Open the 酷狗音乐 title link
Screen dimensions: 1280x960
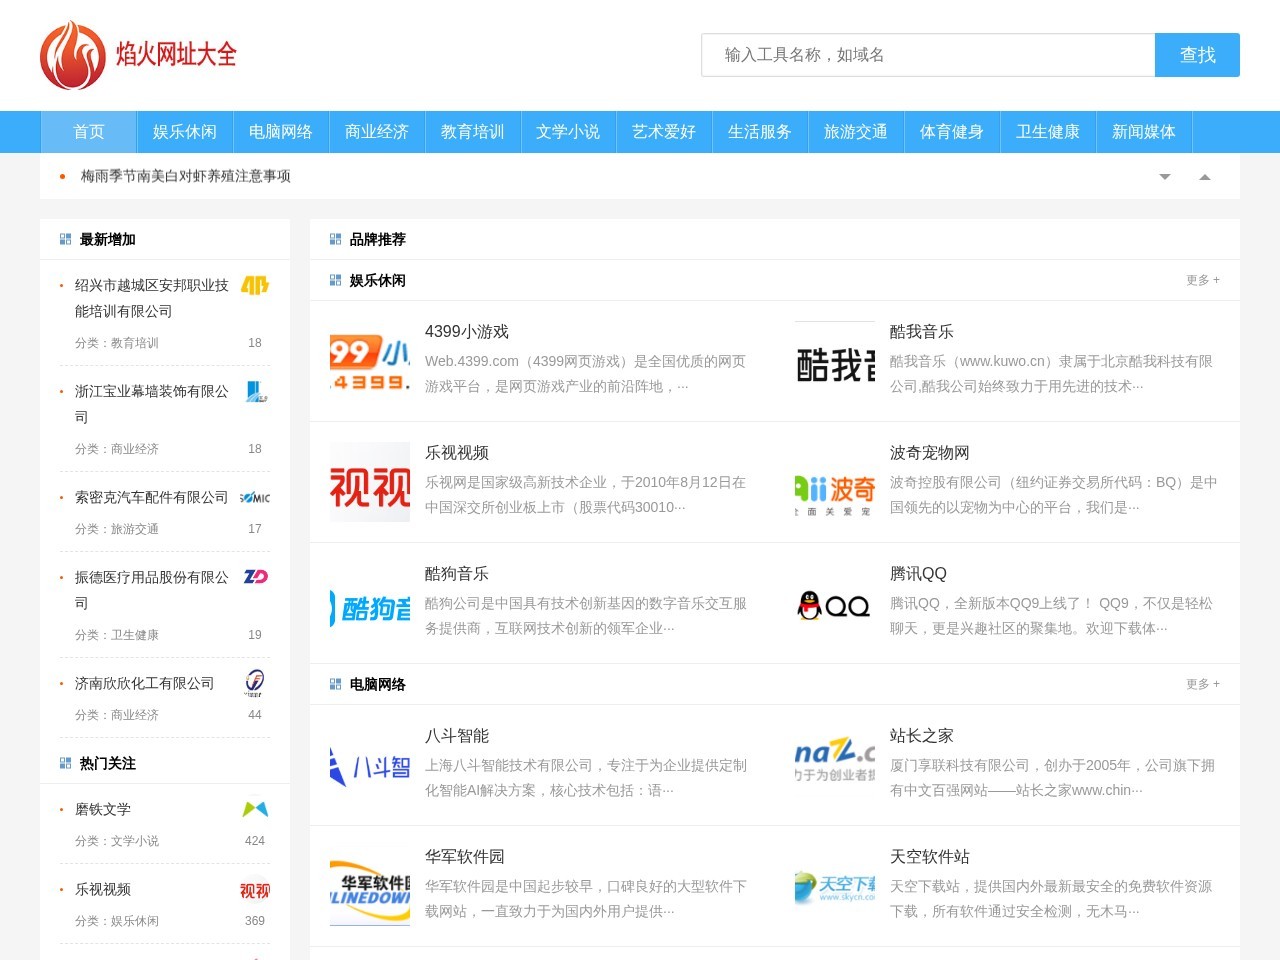pyautogui.click(x=457, y=574)
